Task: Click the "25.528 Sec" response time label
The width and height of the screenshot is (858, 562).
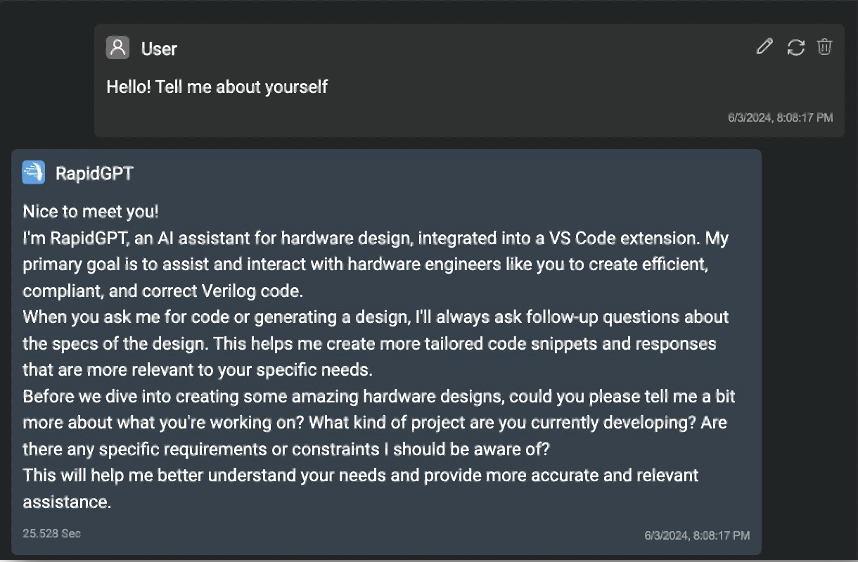Action: click(51, 534)
